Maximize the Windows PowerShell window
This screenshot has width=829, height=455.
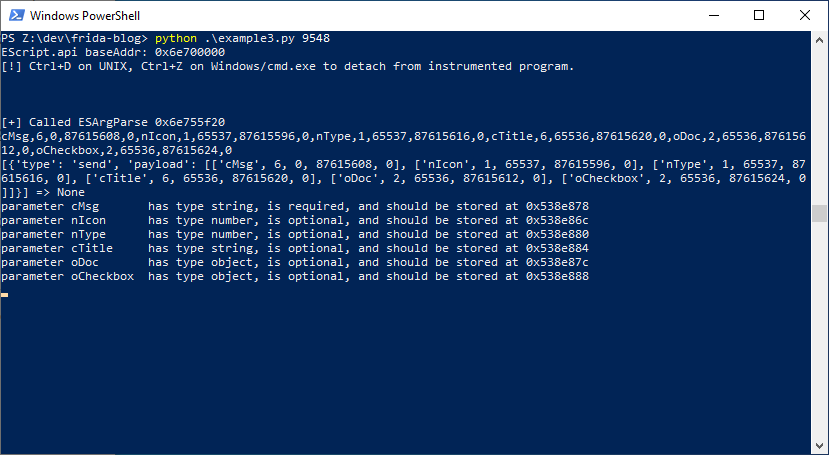pyautogui.click(x=759, y=15)
